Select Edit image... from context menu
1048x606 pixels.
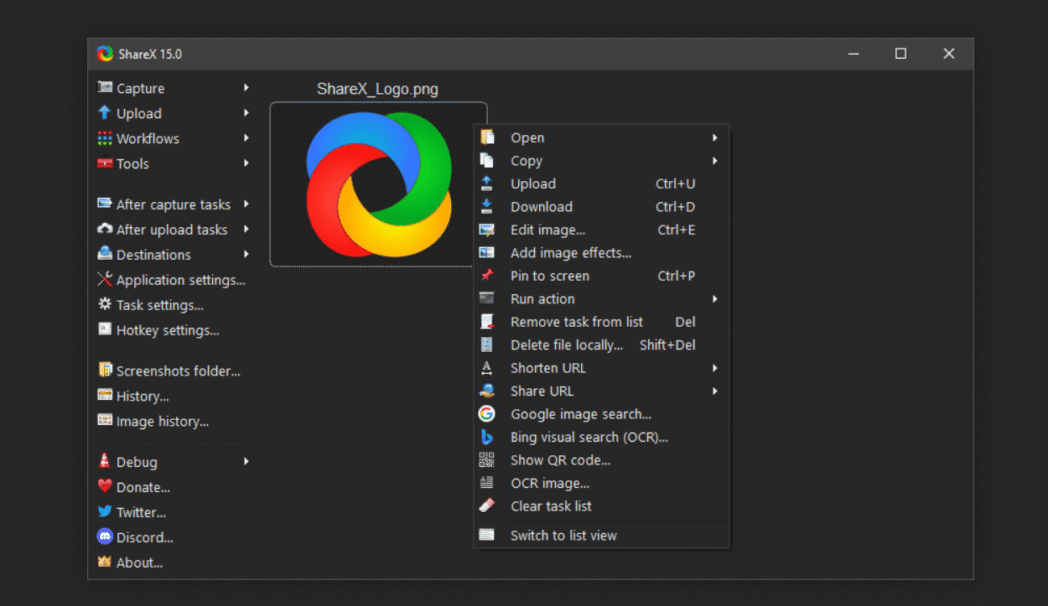tap(548, 230)
